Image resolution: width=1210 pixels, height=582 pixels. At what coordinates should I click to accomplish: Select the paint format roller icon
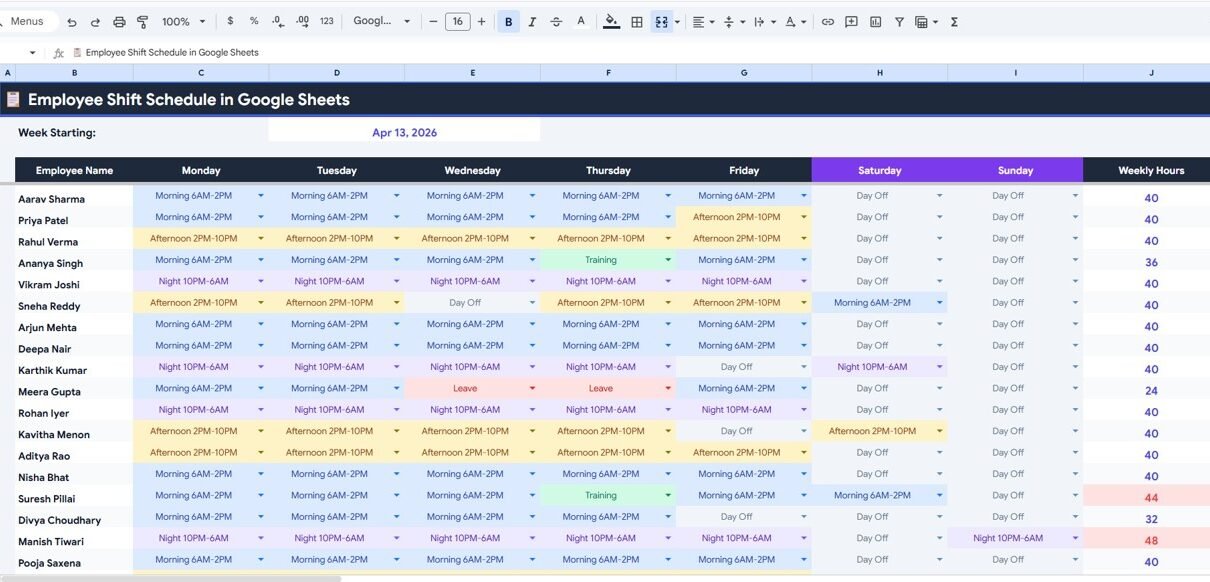[x=142, y=22]
